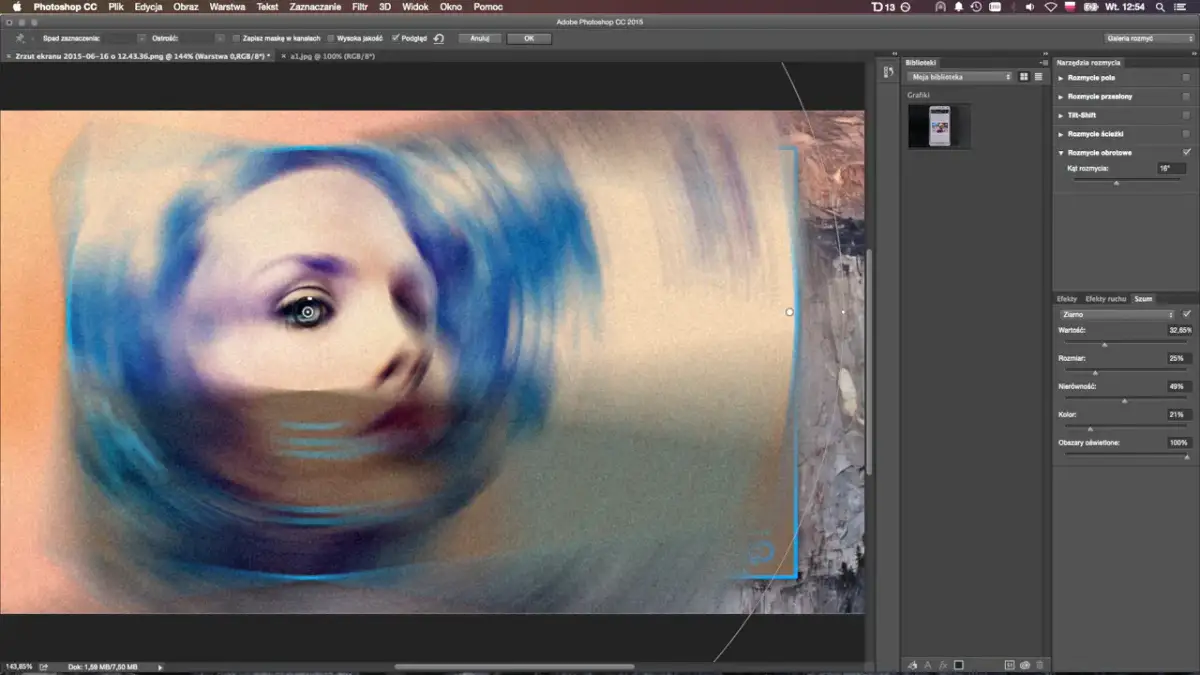This screenshot has width=1200, height=675.
Task: Click the reset arrow icon in options bar
Action: pyautogui.click(x=437, y=38)
